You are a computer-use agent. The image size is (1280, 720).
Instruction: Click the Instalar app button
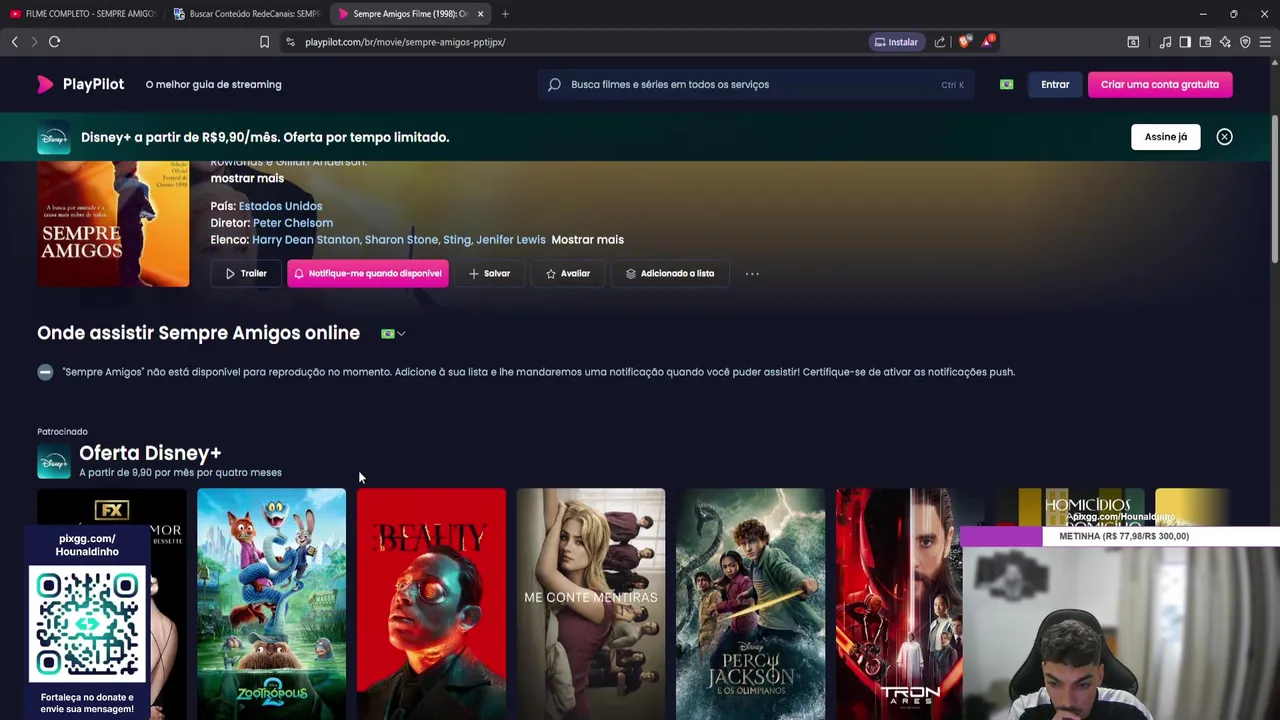(x=896, y=42)
